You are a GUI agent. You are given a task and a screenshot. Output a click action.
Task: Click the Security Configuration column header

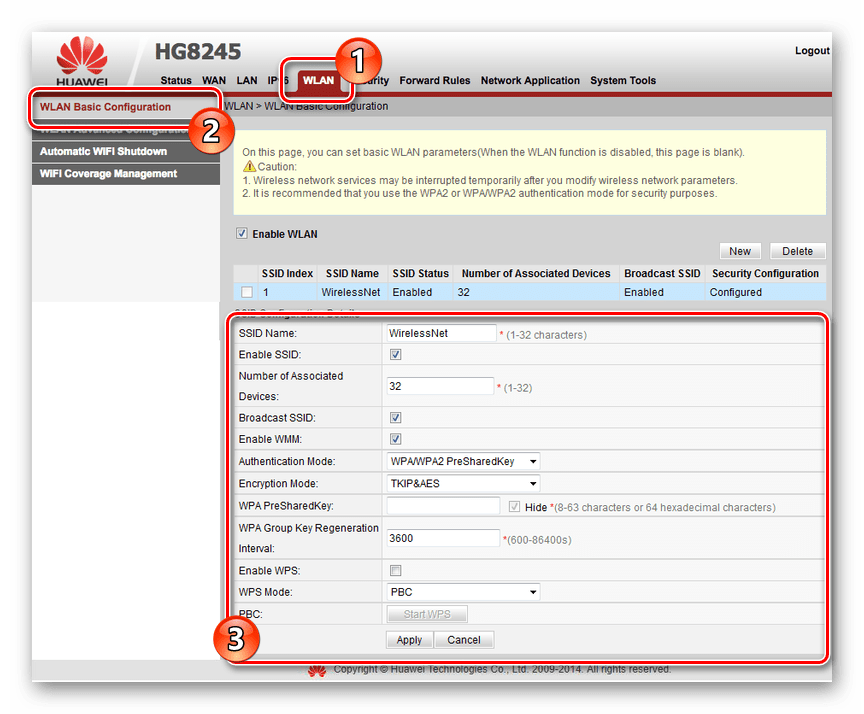coord(765,274)
